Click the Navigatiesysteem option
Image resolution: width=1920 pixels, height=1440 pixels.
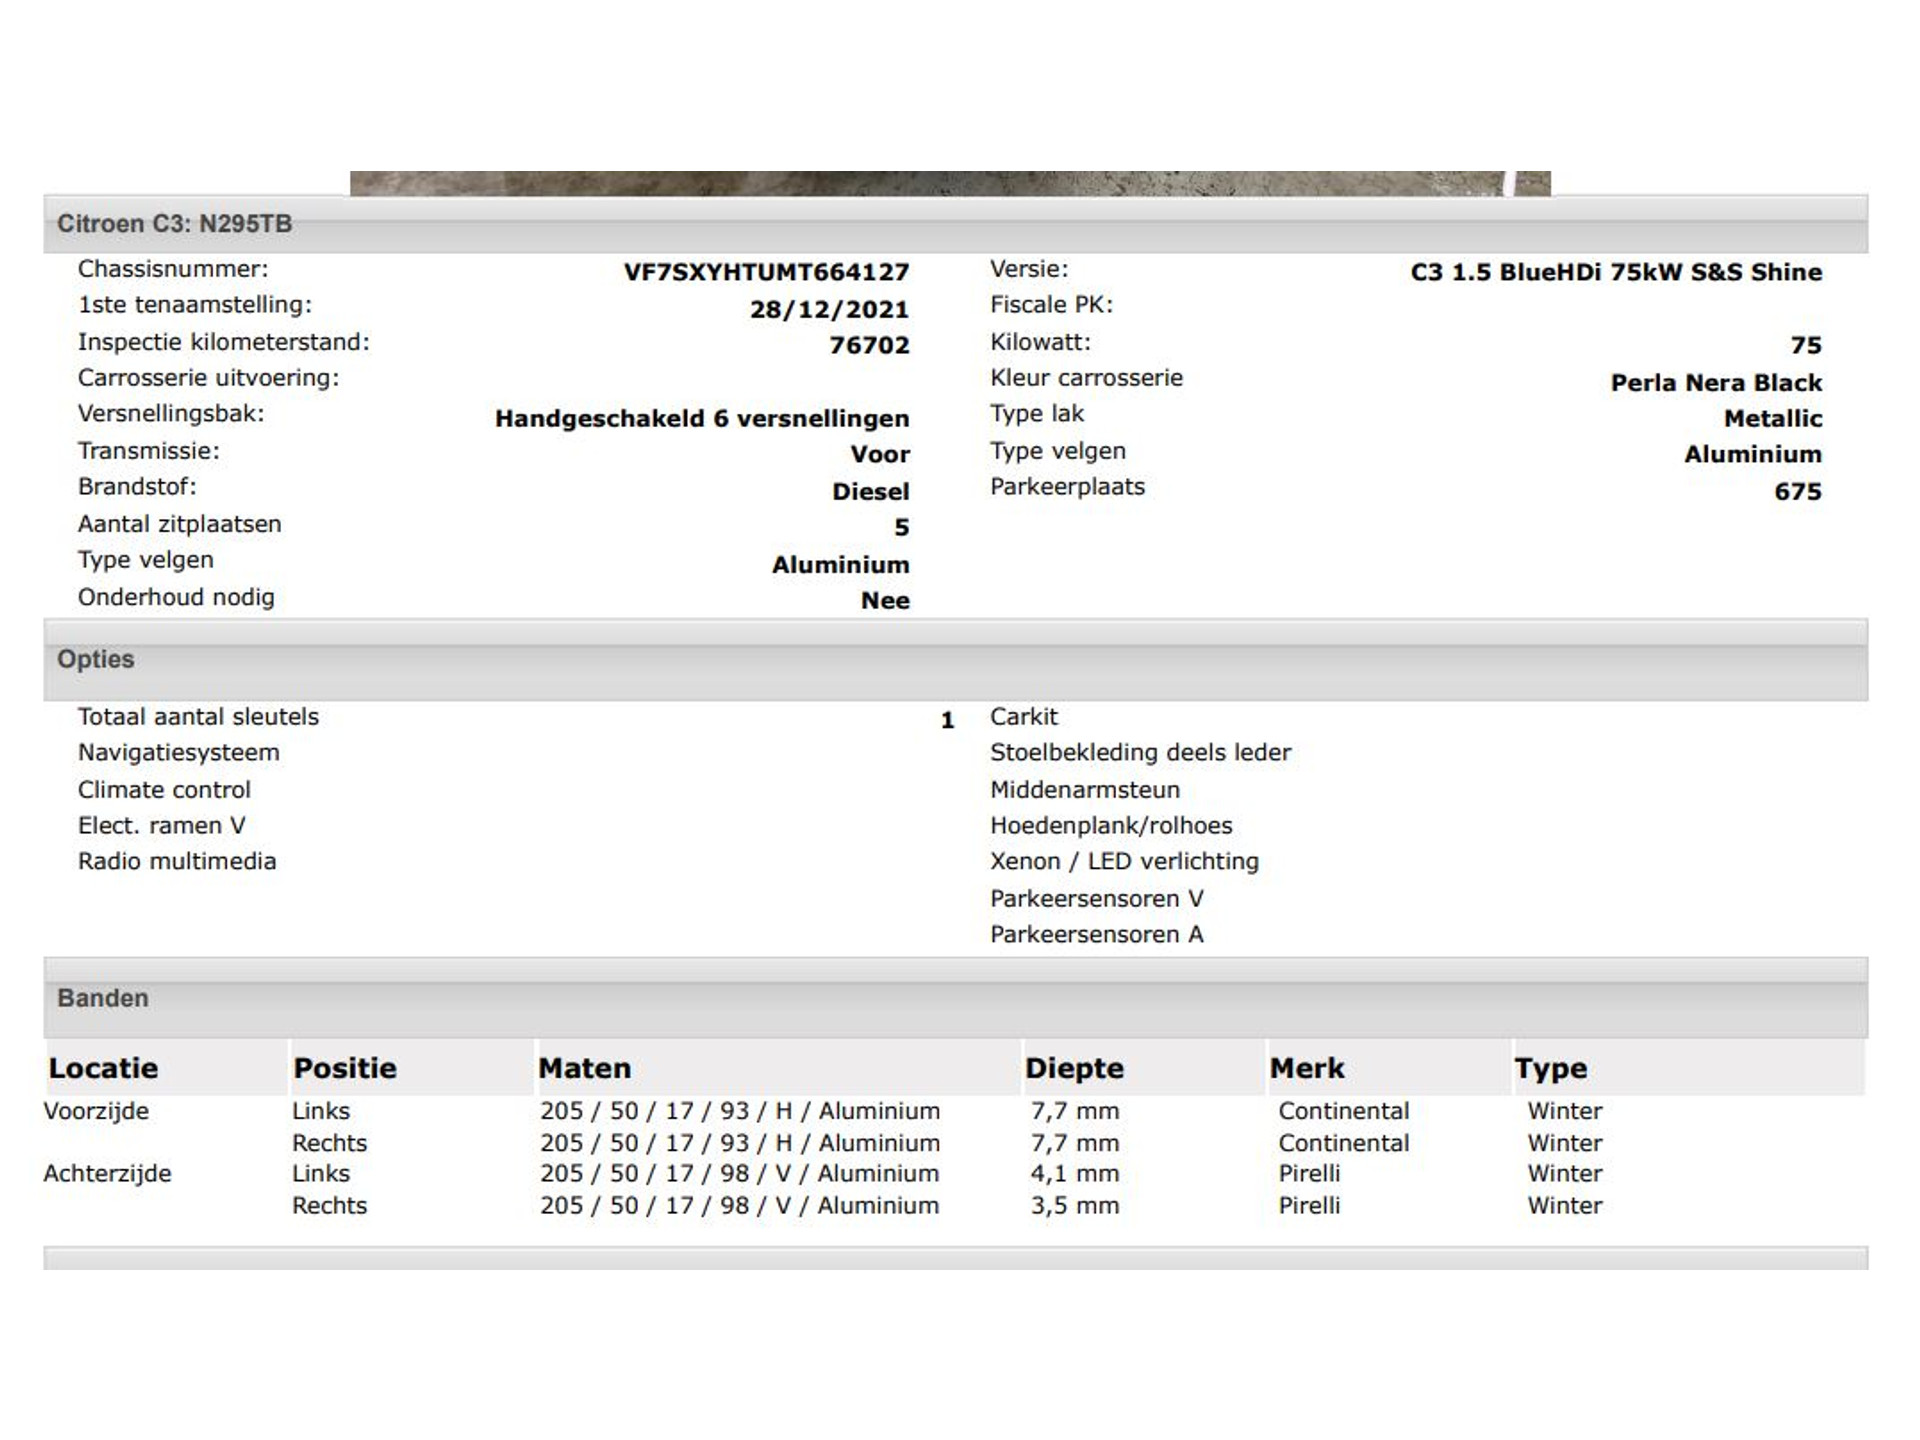179,752
